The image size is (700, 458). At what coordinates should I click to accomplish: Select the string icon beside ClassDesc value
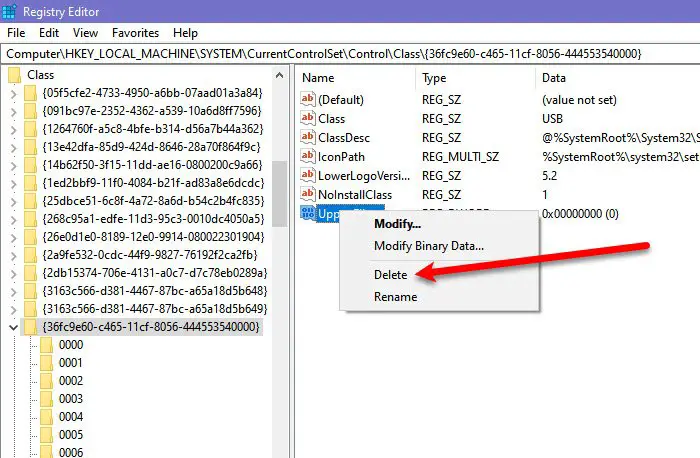pos(308,137)
